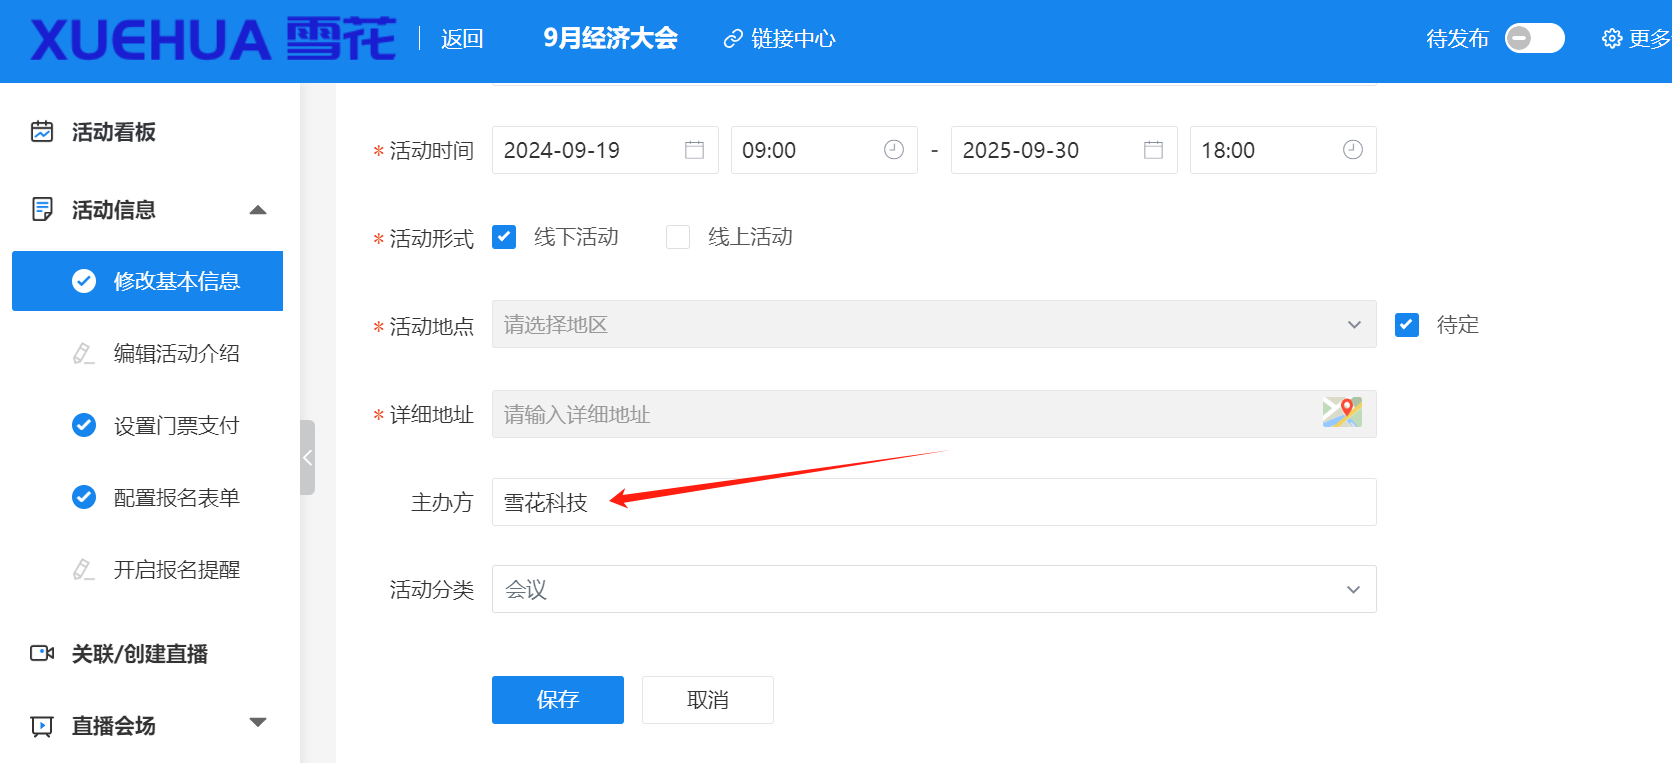The width and height of the screenshot is (1672, 763).
Task: Click the end time field 18:00
Action: click(x=1283, y=150)
